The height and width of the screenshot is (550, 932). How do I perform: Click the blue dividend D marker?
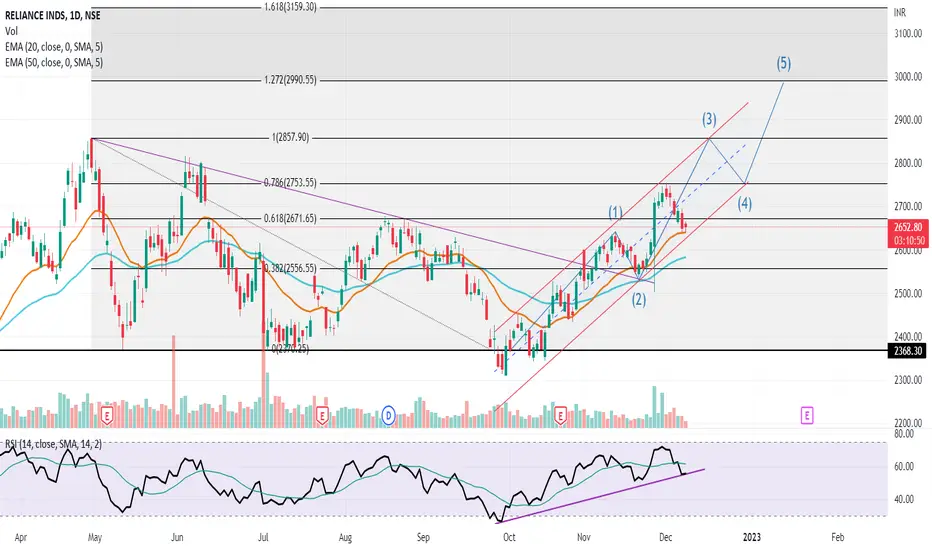[x=388, y=415]
